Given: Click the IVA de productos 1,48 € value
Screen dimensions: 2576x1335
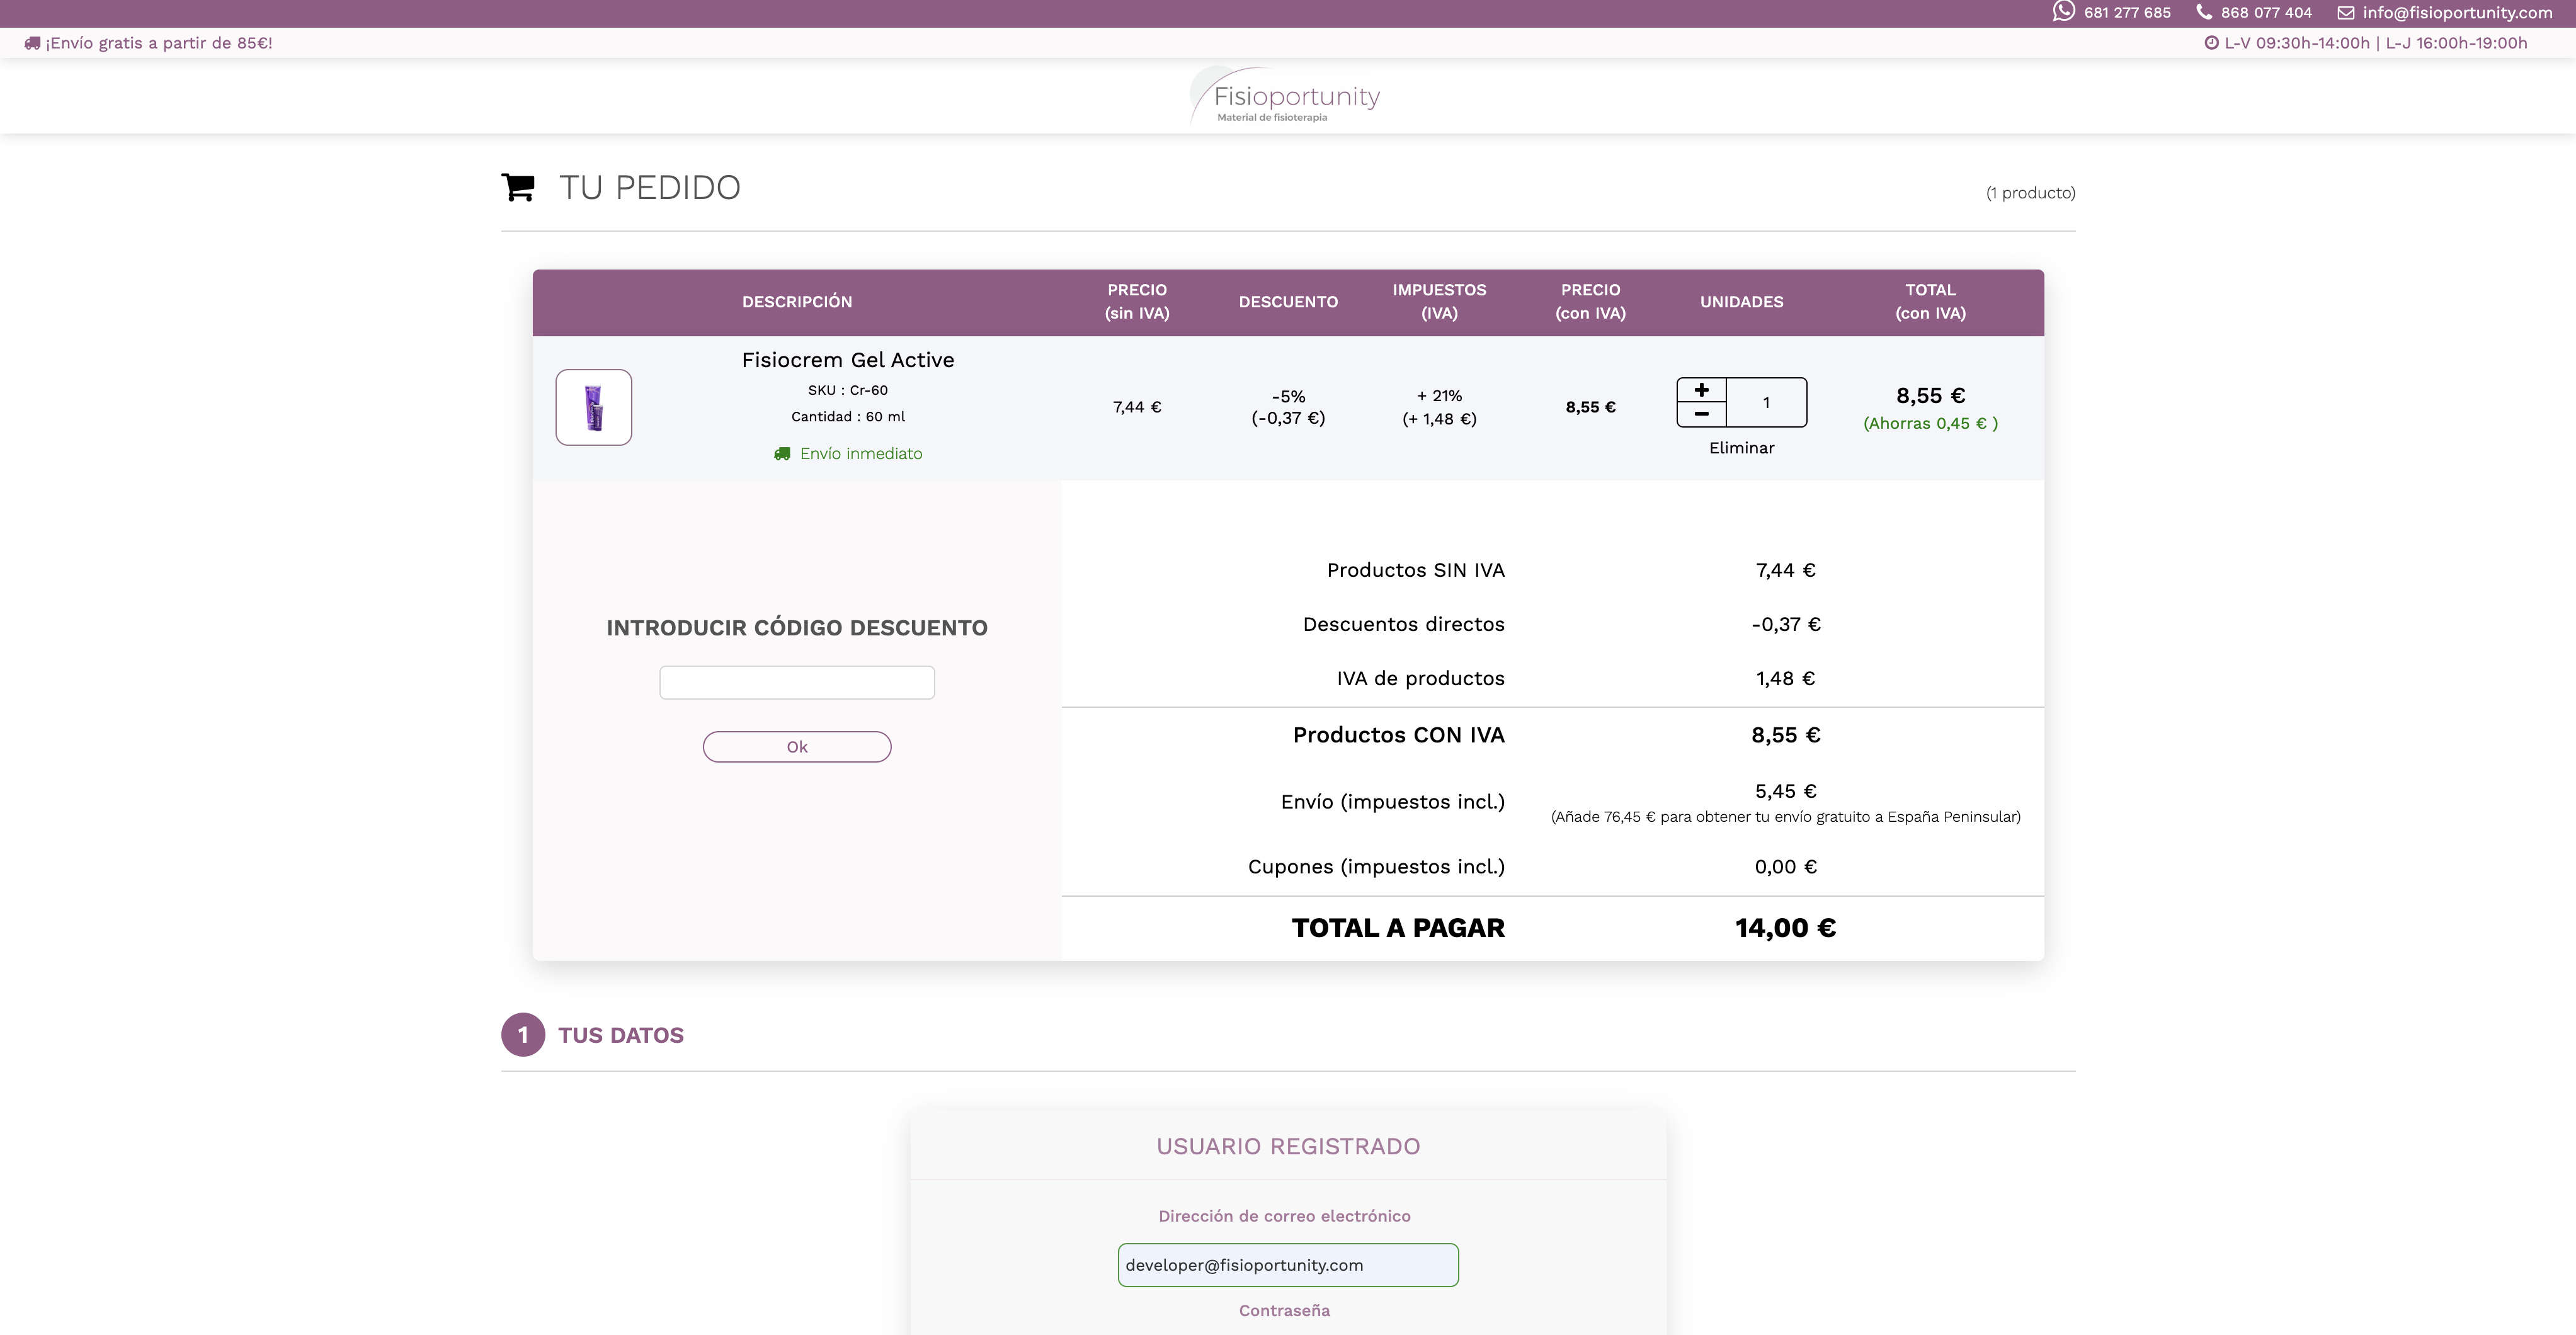Looking at the screenshot, I should point(1786,679).
